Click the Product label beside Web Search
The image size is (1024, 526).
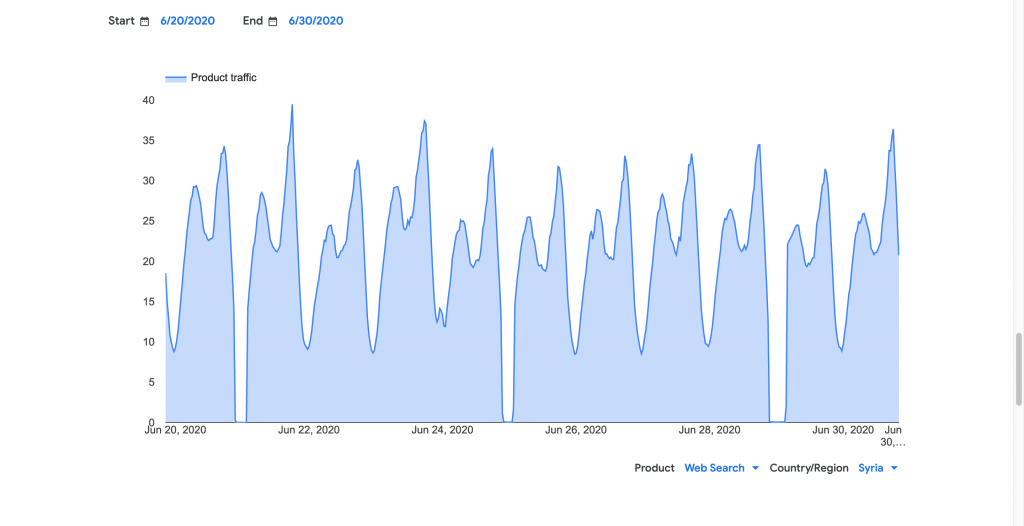(x=654, y=468)
